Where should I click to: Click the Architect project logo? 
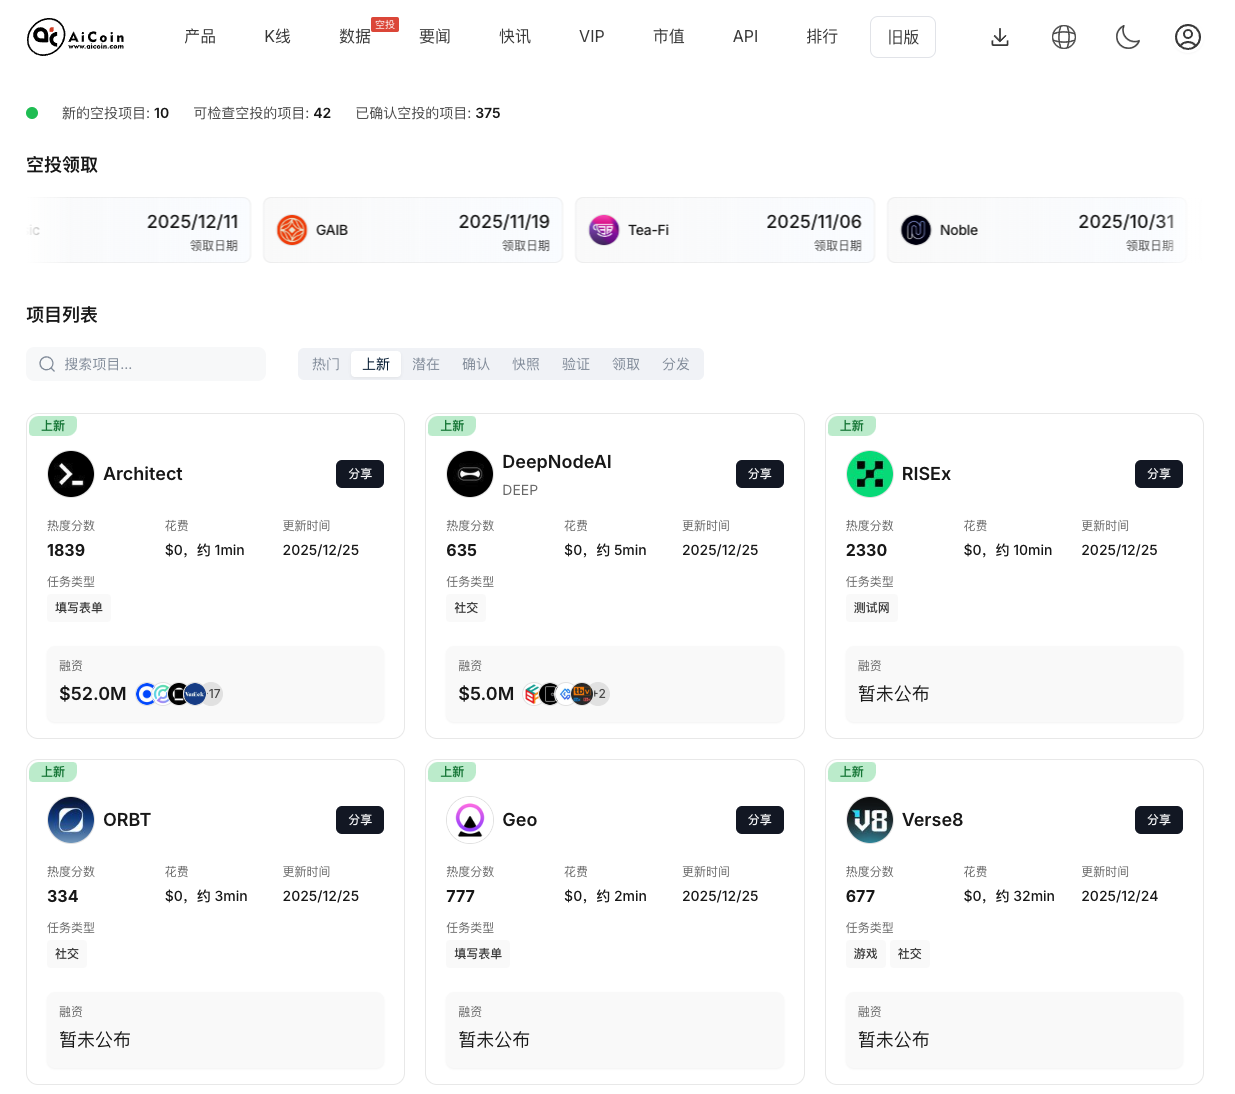tap(70, 474)
